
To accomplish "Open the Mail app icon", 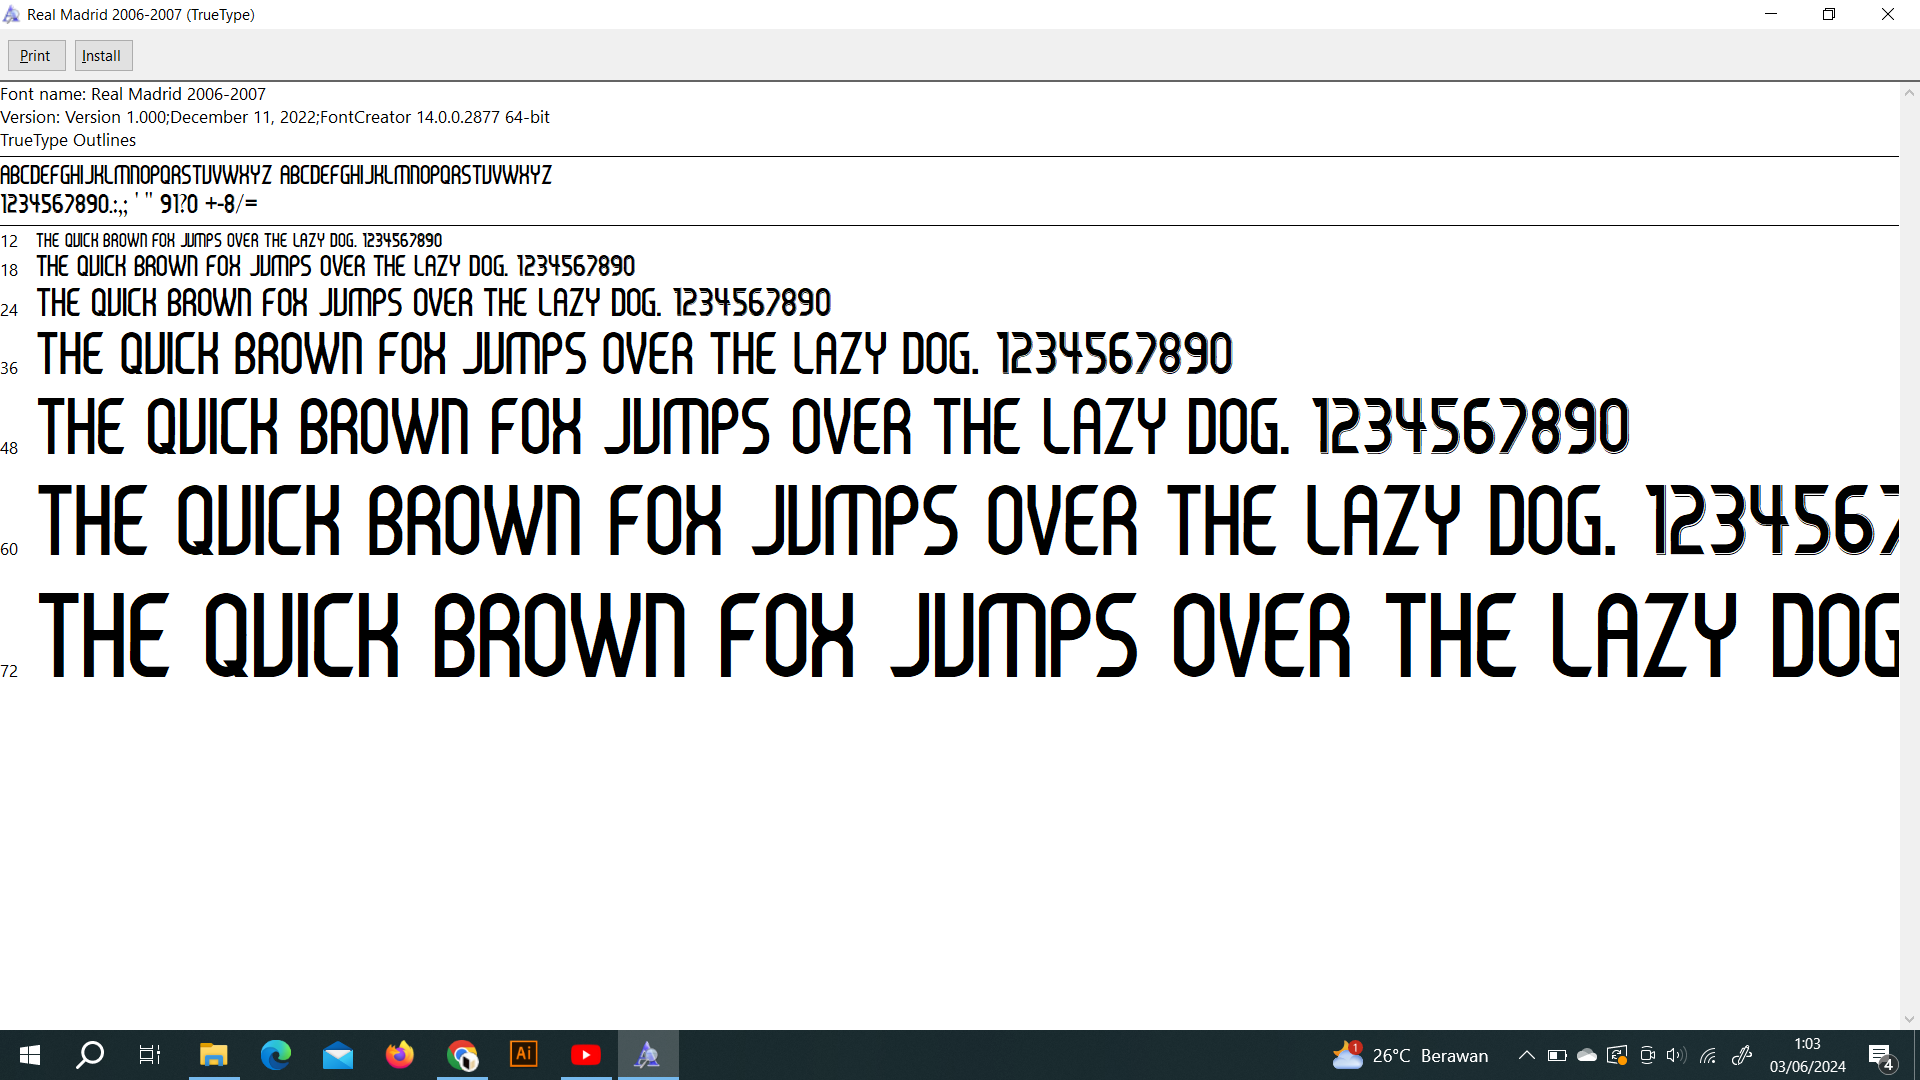I will [338, 1055].
